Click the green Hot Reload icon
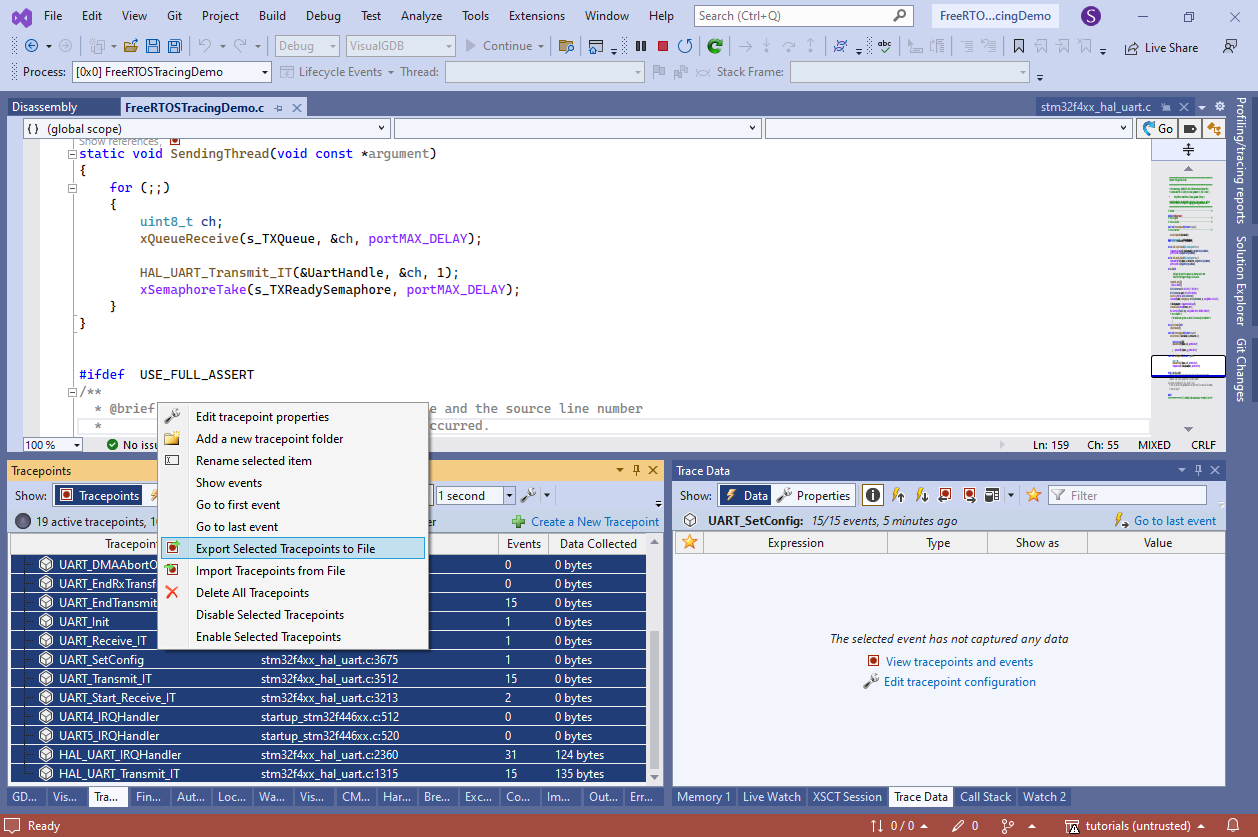The height and width of the screenshot is (837, 1258). tap(715, 46)
